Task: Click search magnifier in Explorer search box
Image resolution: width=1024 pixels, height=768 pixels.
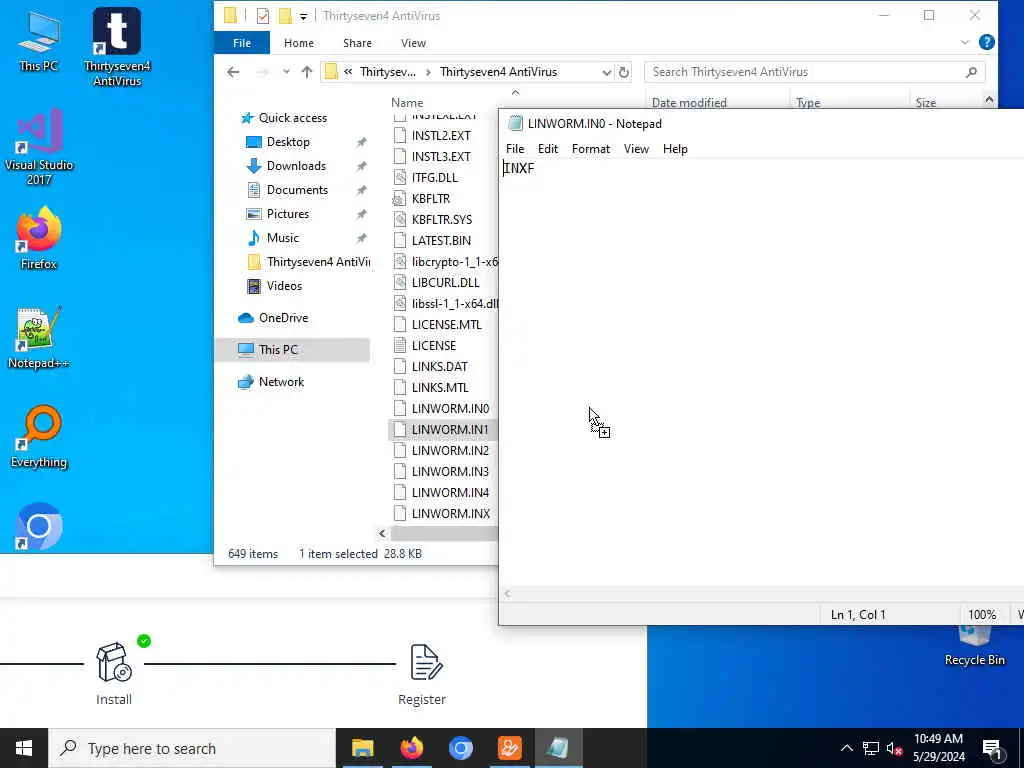Action: (x=971, y=72)
